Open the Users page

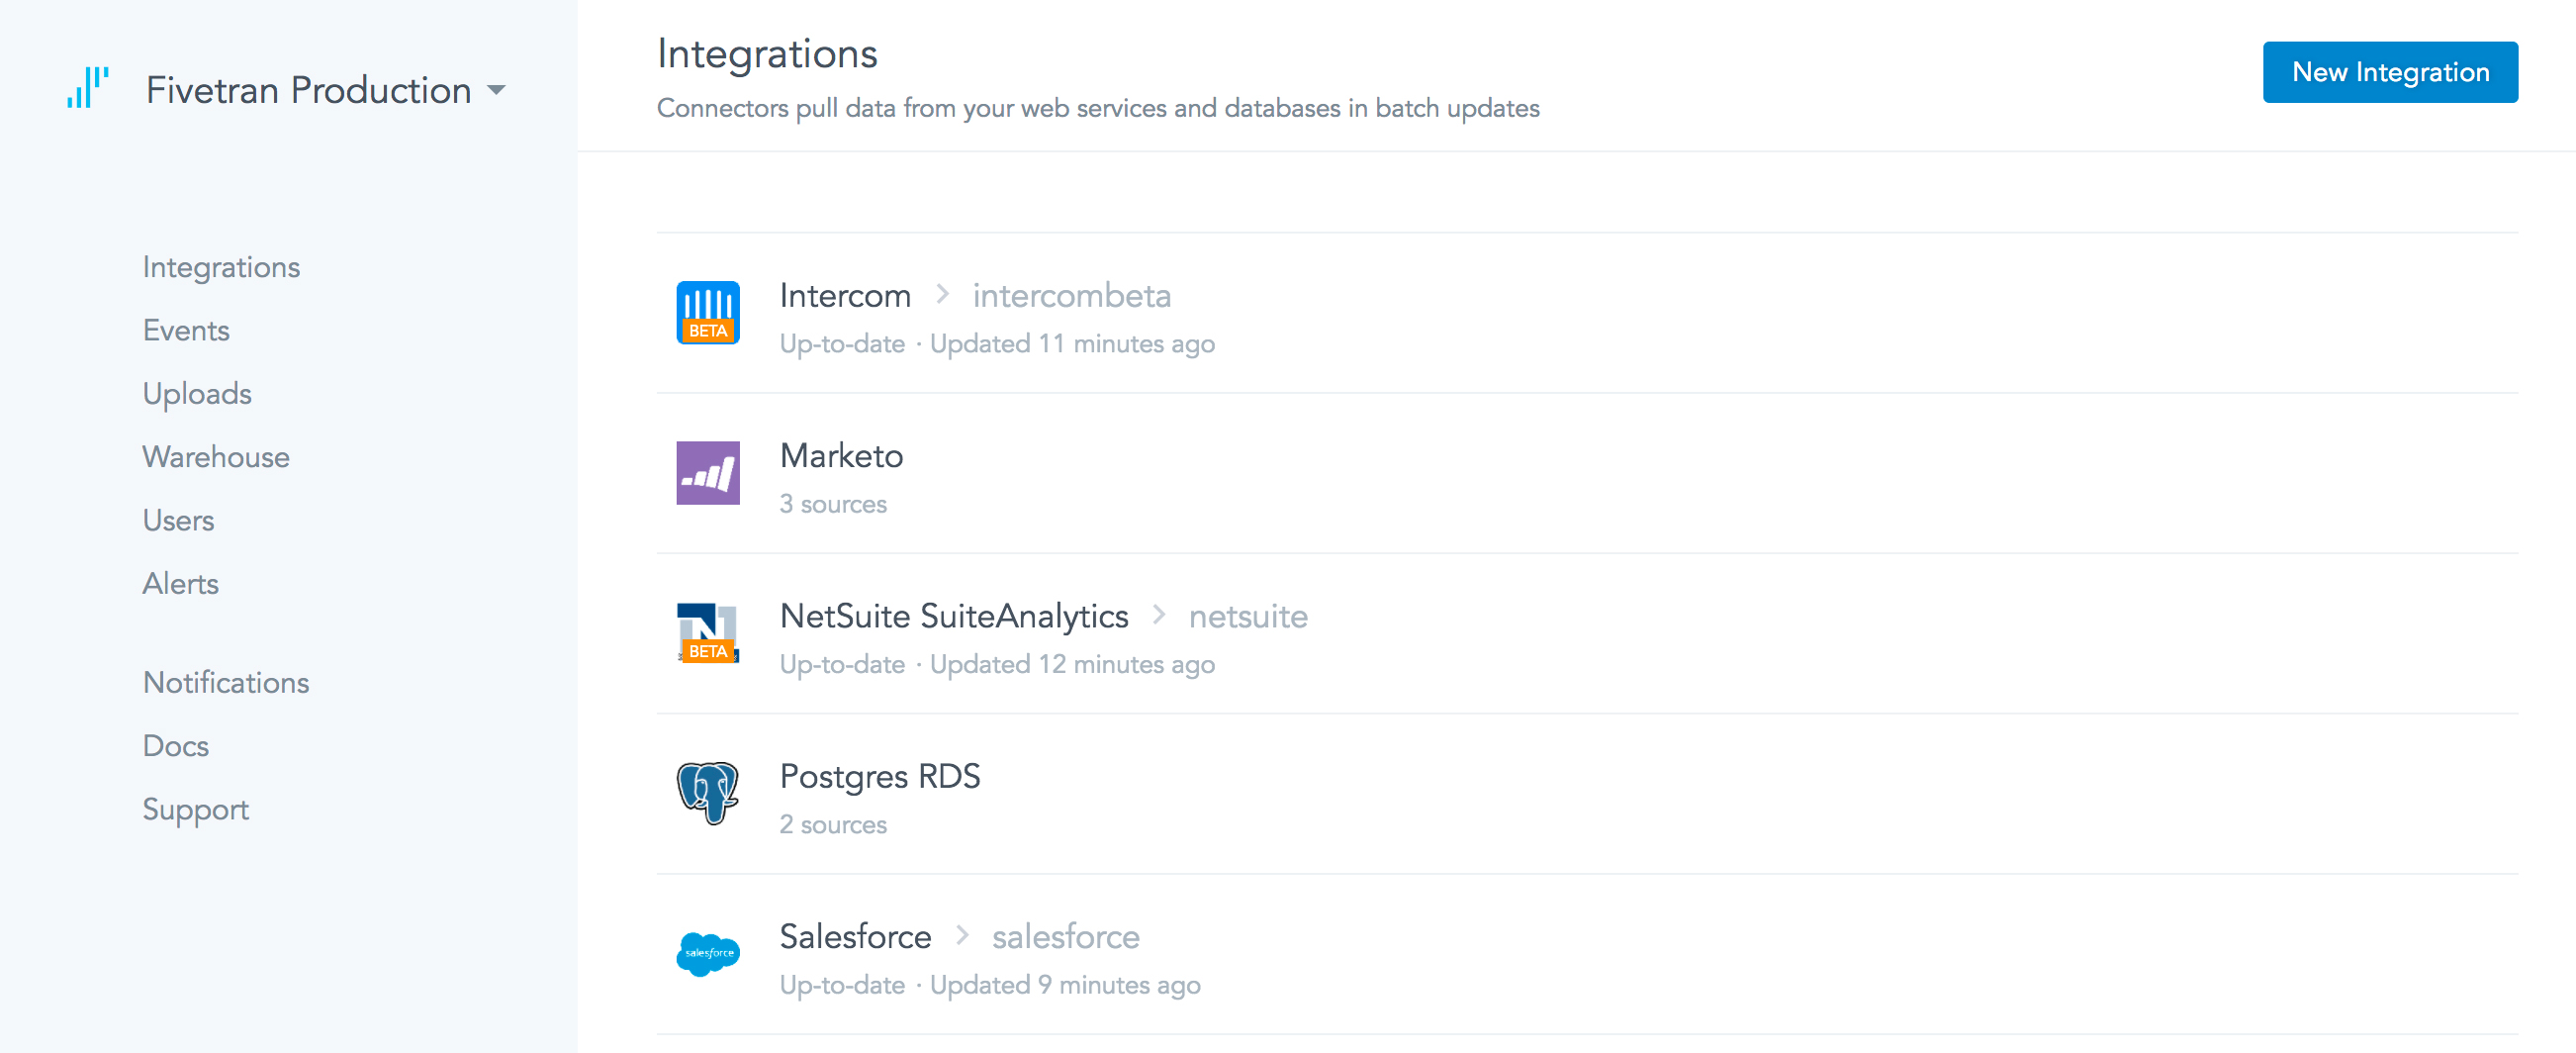coord(178,520)
